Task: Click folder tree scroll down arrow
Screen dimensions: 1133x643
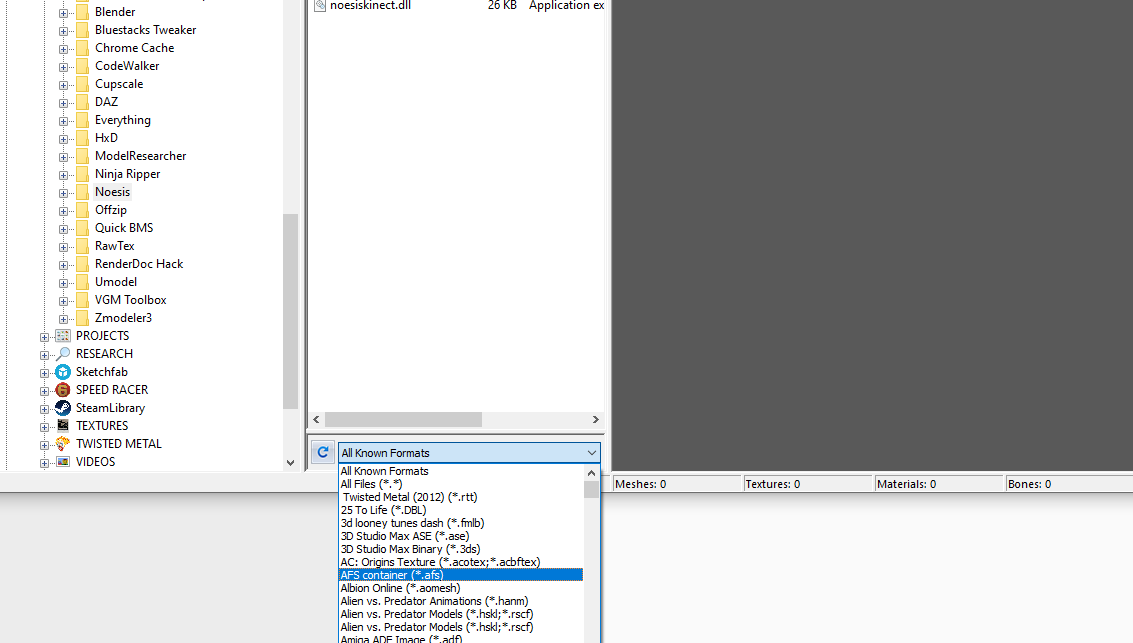Action: pos(290,463)
